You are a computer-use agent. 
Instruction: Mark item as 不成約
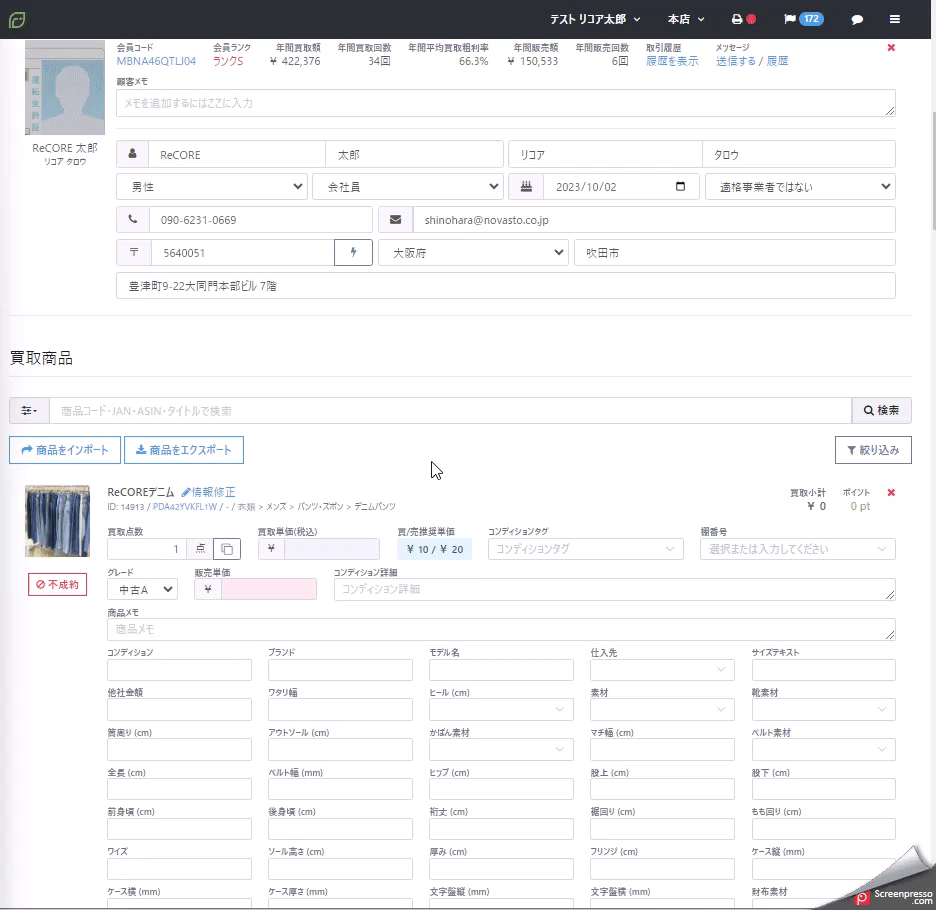click(x=57, y=584)
